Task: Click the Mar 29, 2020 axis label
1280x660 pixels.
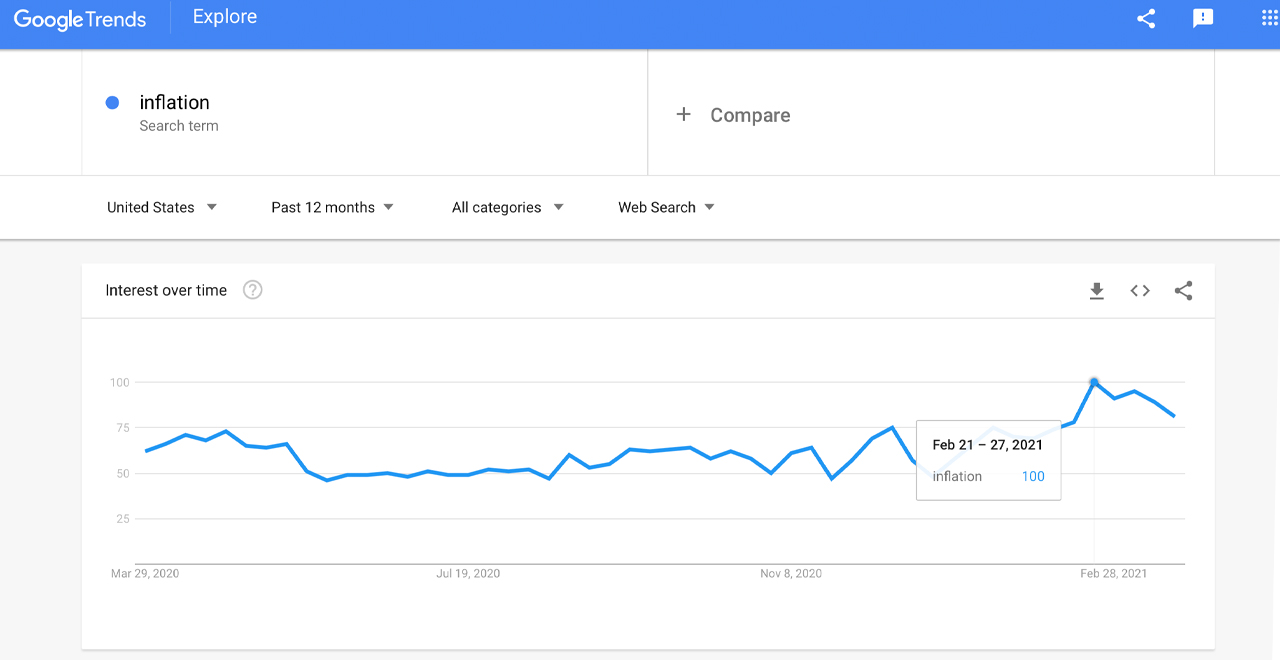Action: tap(145, 574)
